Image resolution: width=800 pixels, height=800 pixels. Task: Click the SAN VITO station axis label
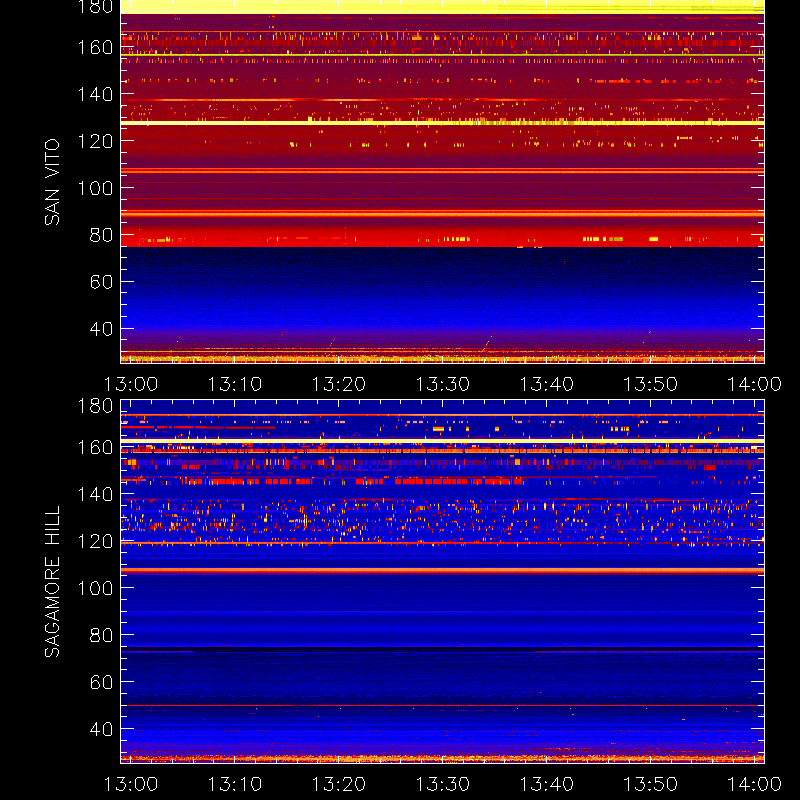[x=52, y=182]
